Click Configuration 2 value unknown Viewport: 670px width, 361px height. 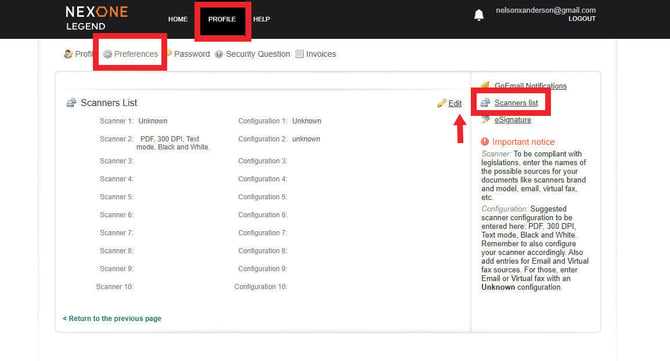(x=306, y=139)
